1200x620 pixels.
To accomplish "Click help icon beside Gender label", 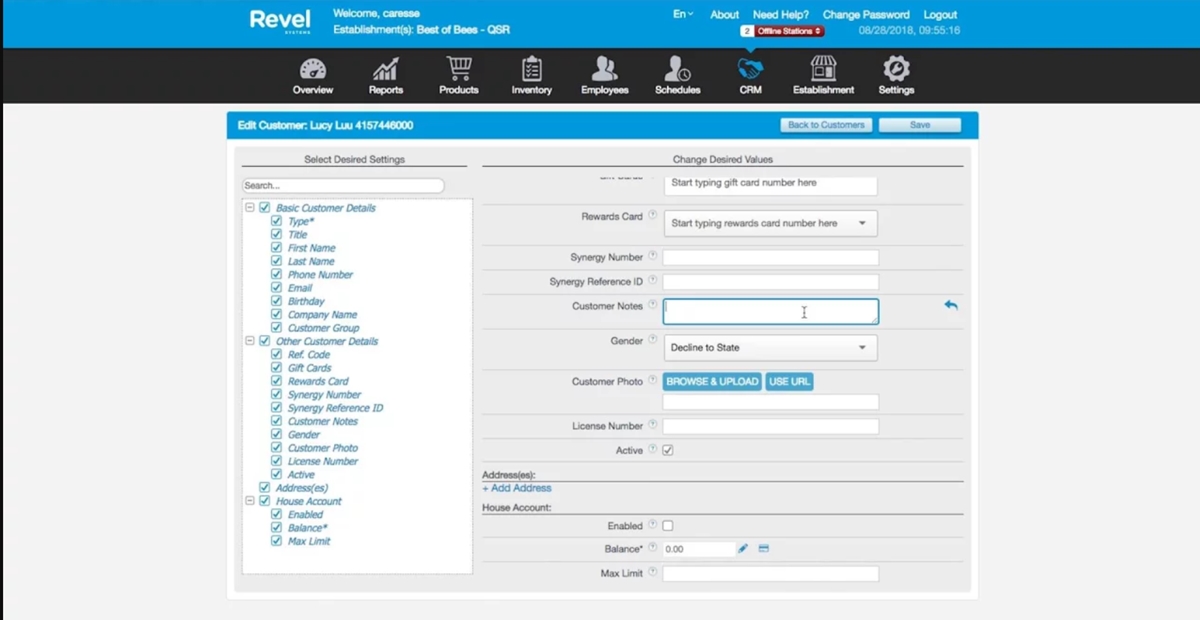I will click(653, 340).
